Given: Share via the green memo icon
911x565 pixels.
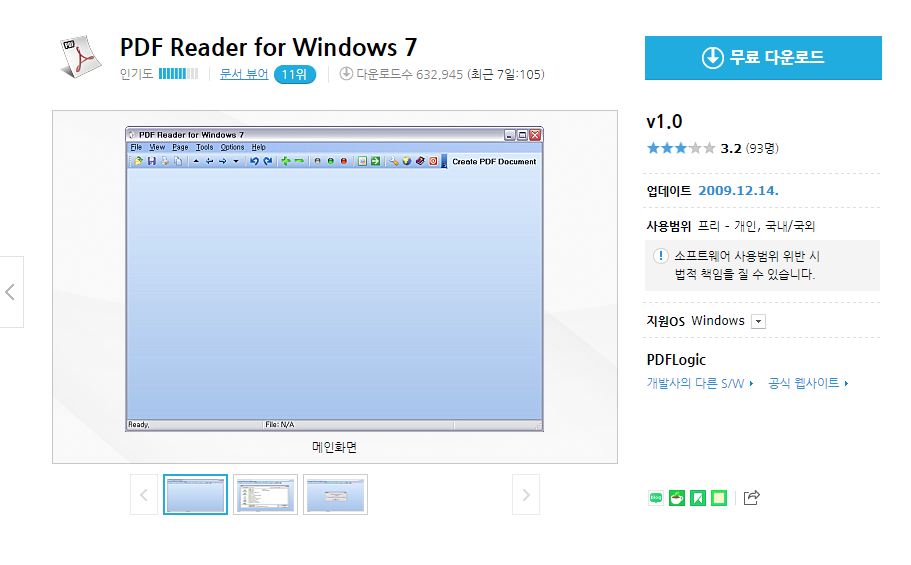Looking at the screenshot, I should pyautogui.click(x=719, y=498).
